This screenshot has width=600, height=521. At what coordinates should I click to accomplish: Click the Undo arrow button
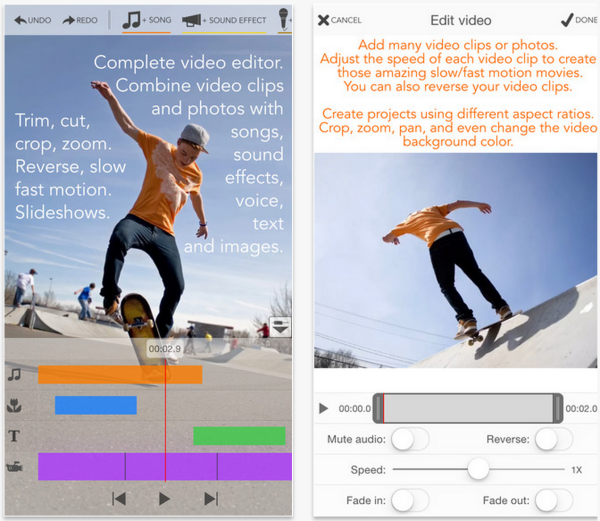pyautogui.click(x=33, y=20)
